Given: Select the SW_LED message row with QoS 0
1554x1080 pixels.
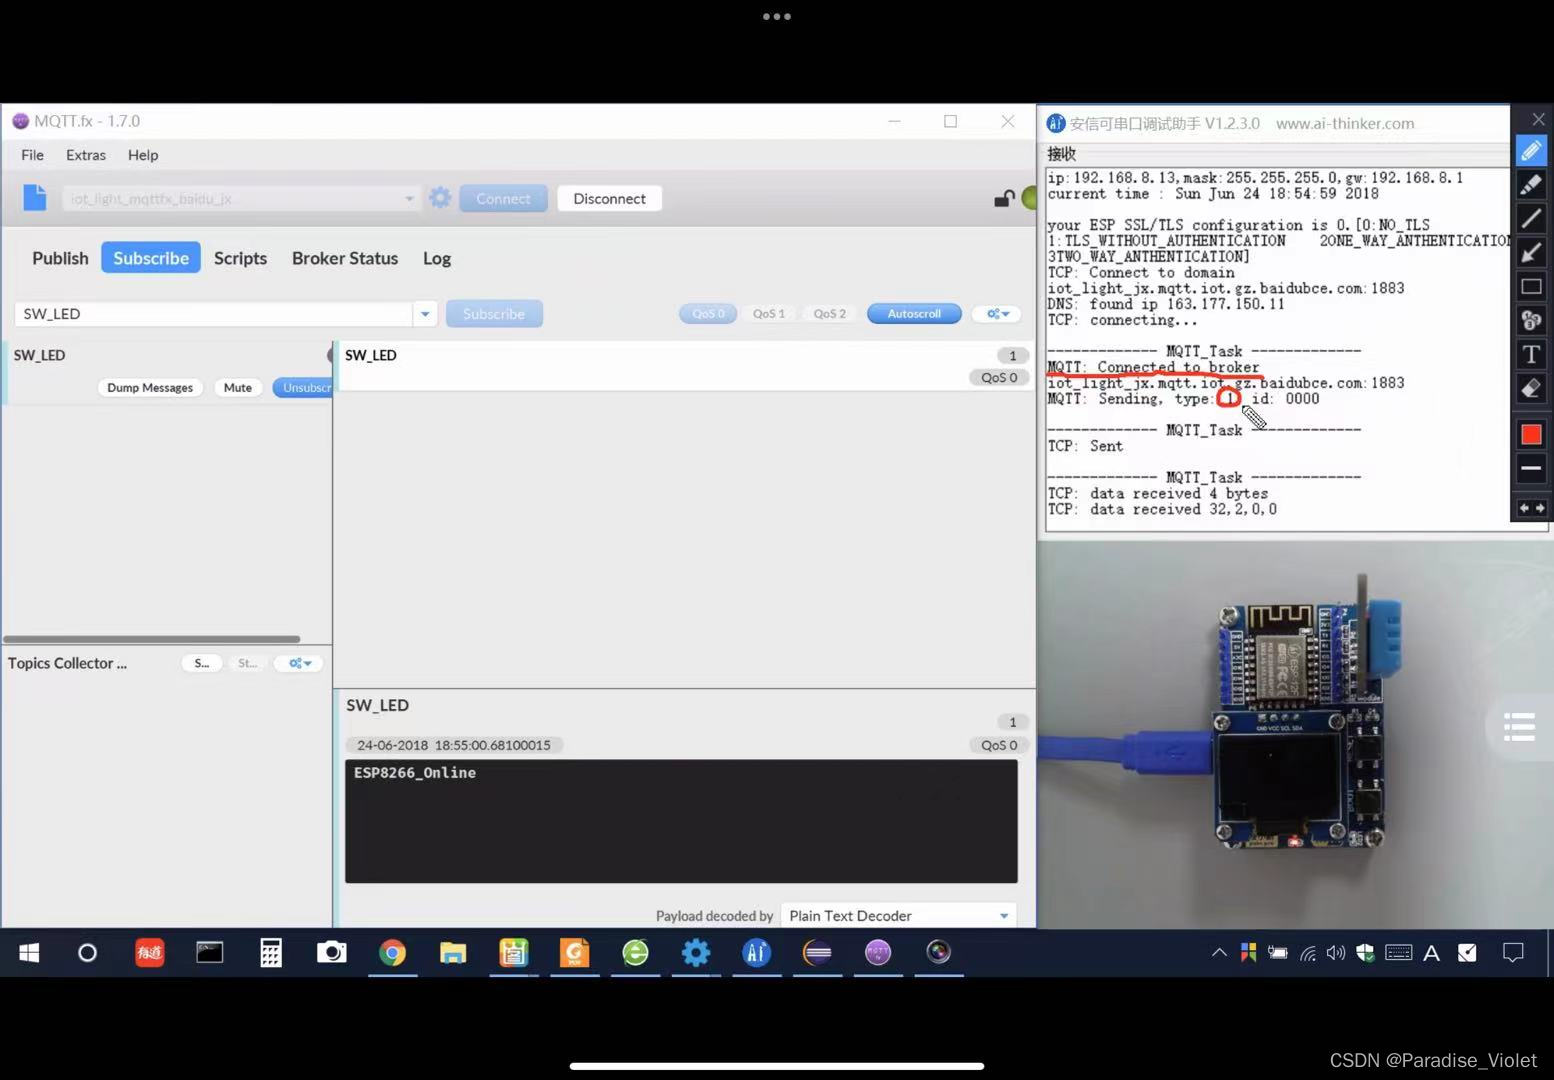Looking at the screenshot, I should point(685,366).
